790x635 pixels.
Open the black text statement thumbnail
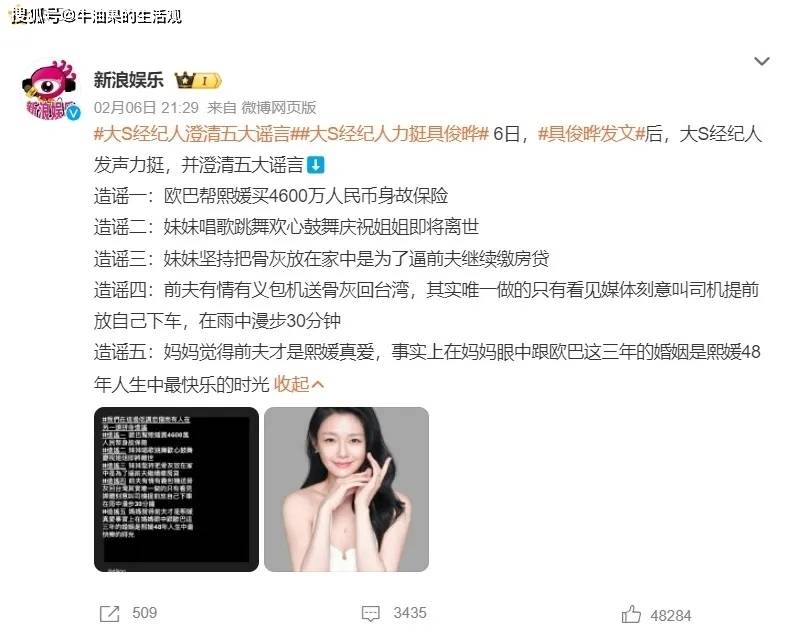pyautogui.click(x=176, y=489)
